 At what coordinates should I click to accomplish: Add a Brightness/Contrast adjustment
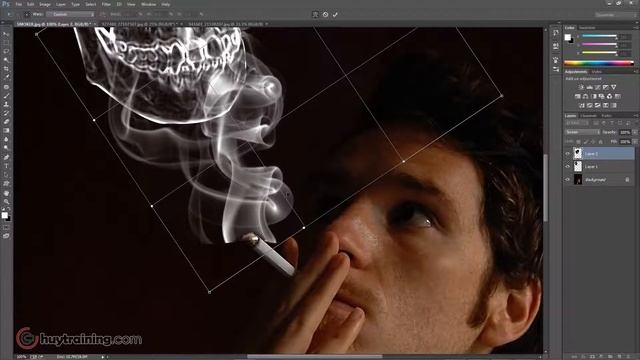pos(581,87)
